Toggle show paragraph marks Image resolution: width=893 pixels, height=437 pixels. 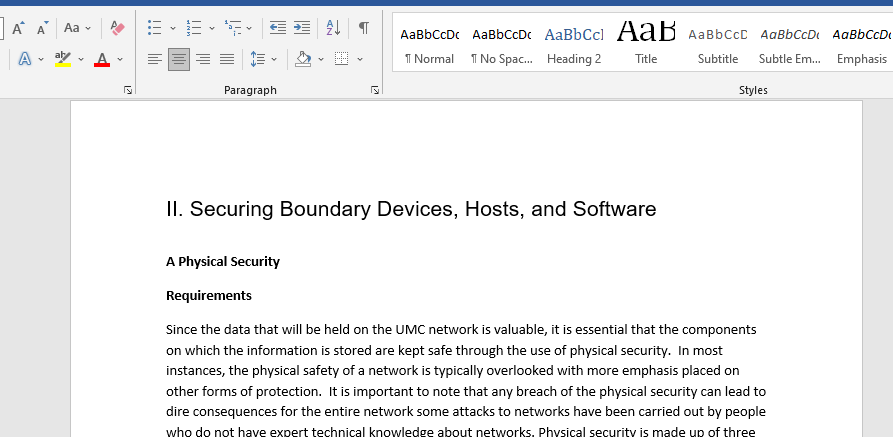click(x=363, y=27)
